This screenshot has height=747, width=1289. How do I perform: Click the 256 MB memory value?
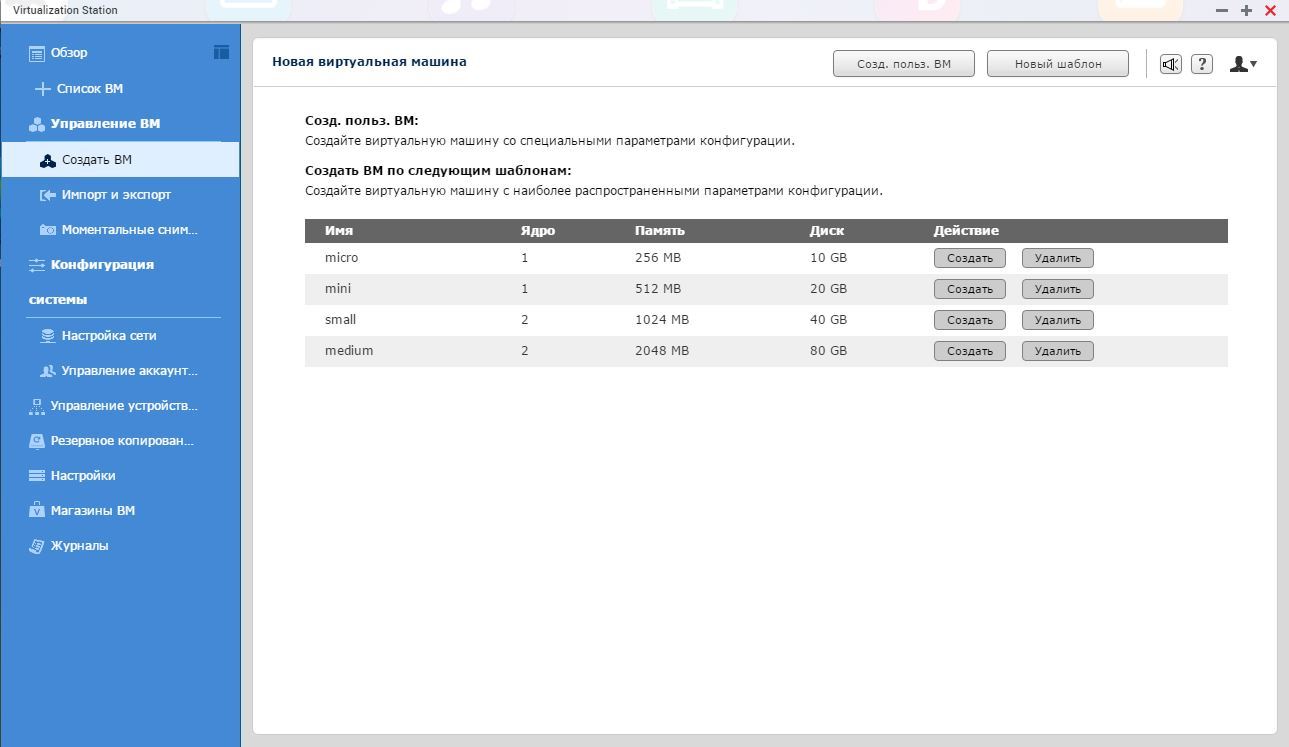point(658,258)
